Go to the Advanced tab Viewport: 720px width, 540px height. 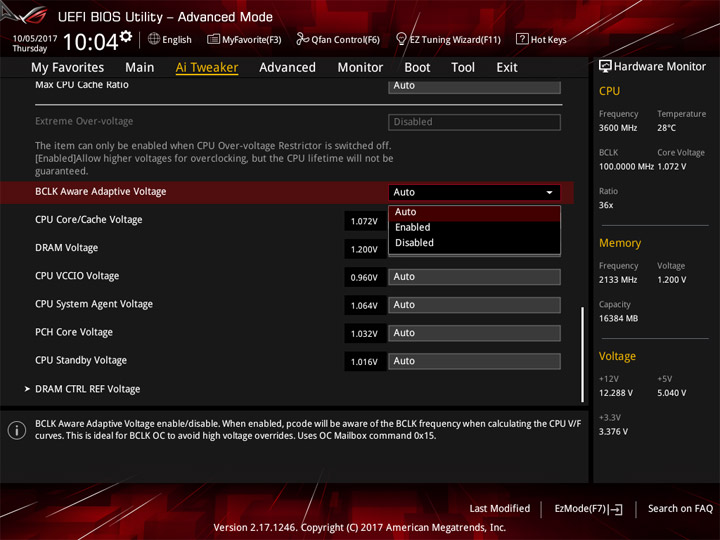pos(287,68)
